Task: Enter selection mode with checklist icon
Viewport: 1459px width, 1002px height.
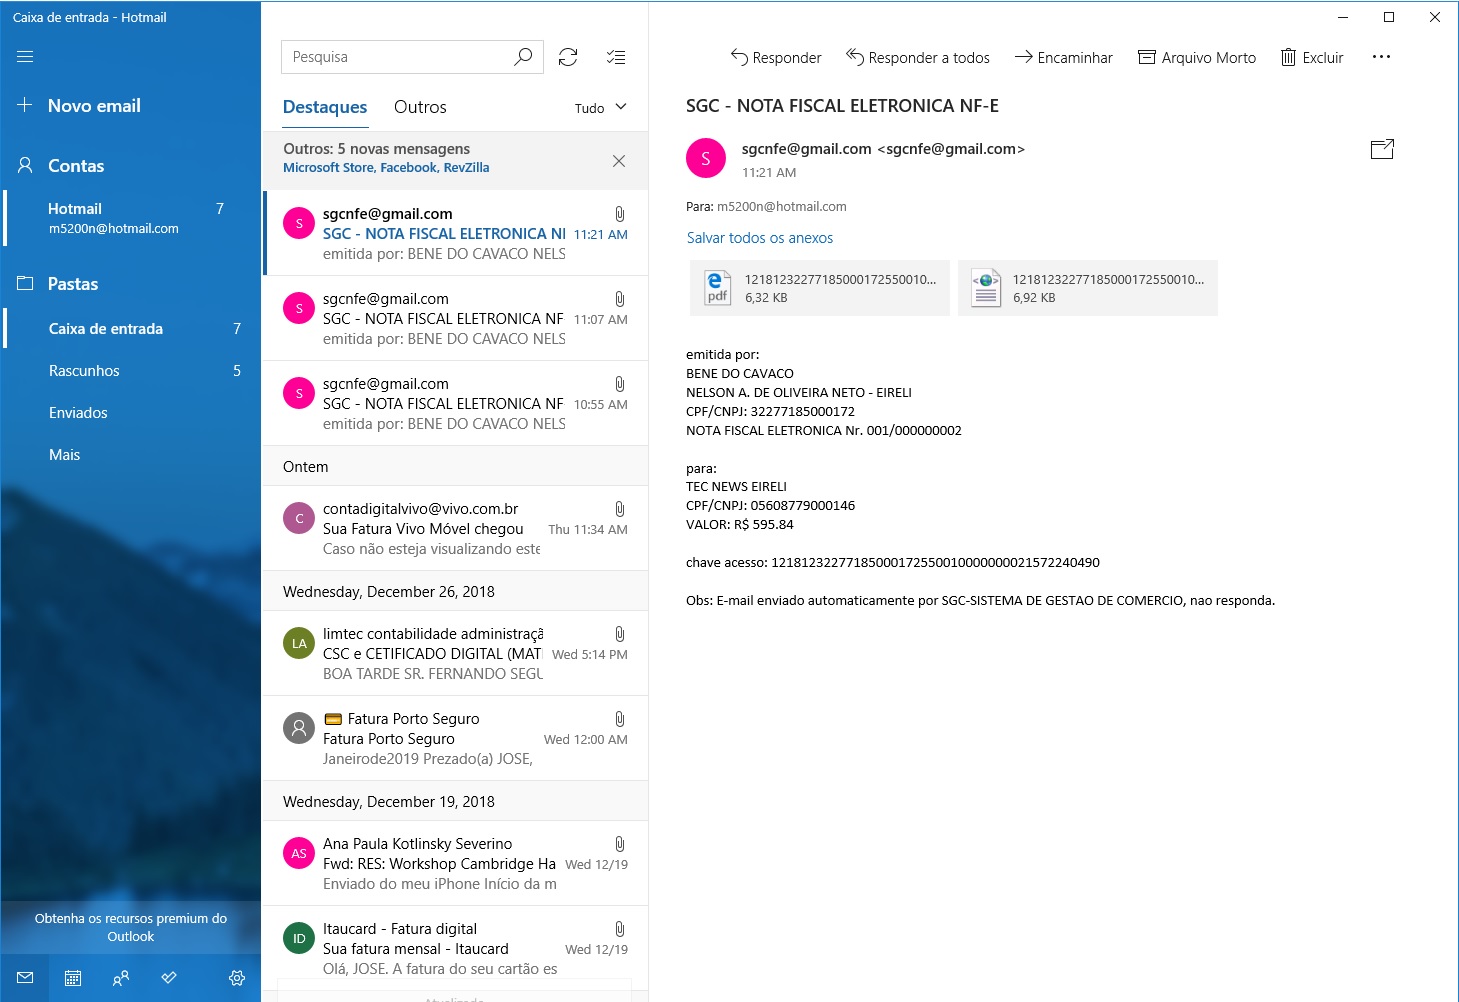Action: coord(616,57)
